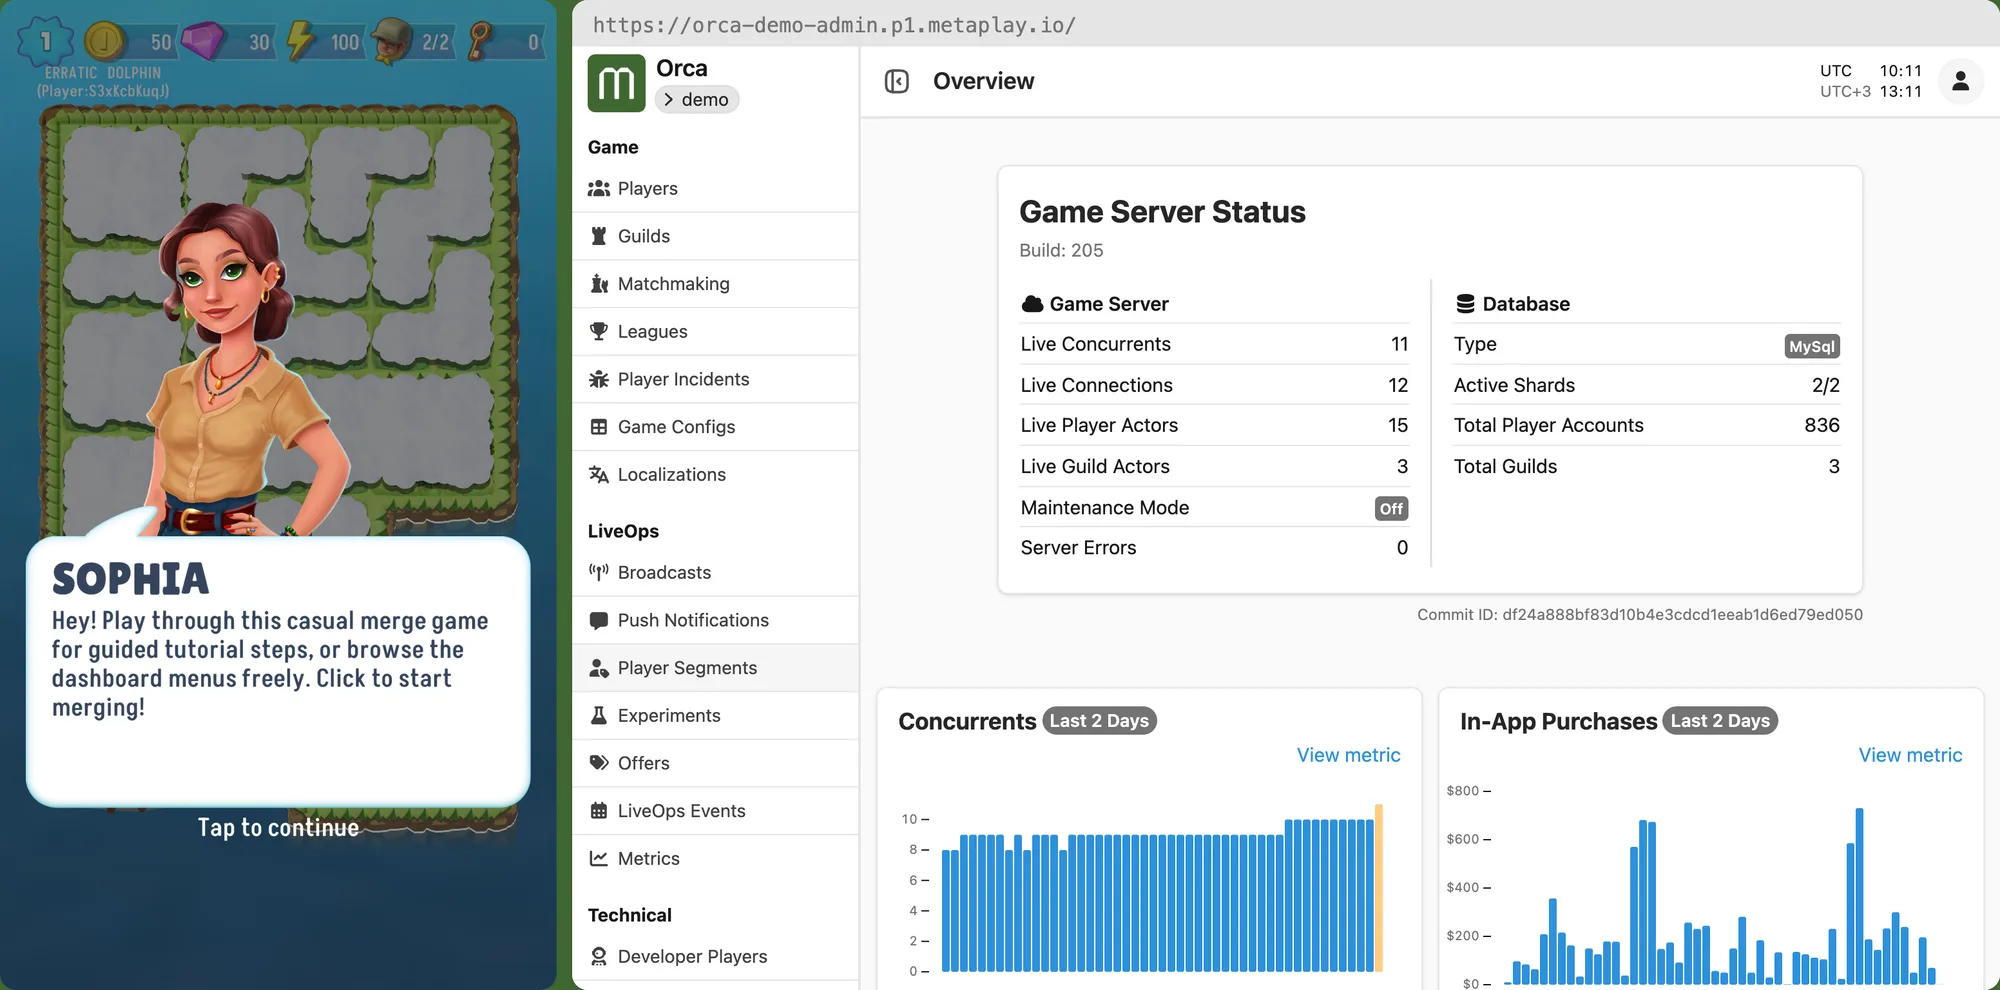2000x990 pixels.
Task: Click the Broadcasts antenna icon
Action: (x=599, y=572)
